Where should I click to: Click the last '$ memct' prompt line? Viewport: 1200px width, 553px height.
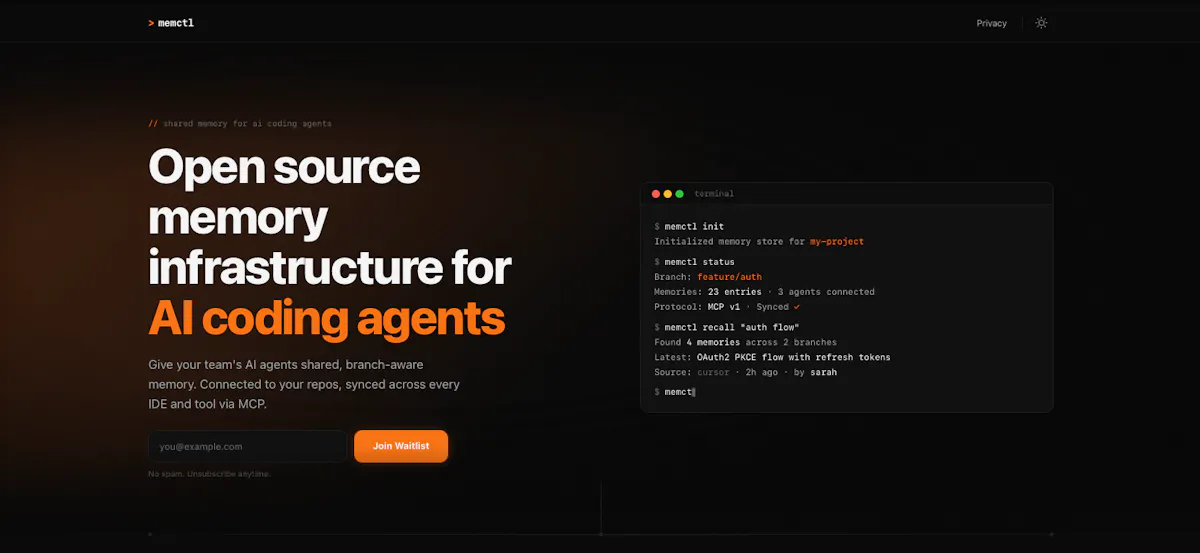pos(674,392)
